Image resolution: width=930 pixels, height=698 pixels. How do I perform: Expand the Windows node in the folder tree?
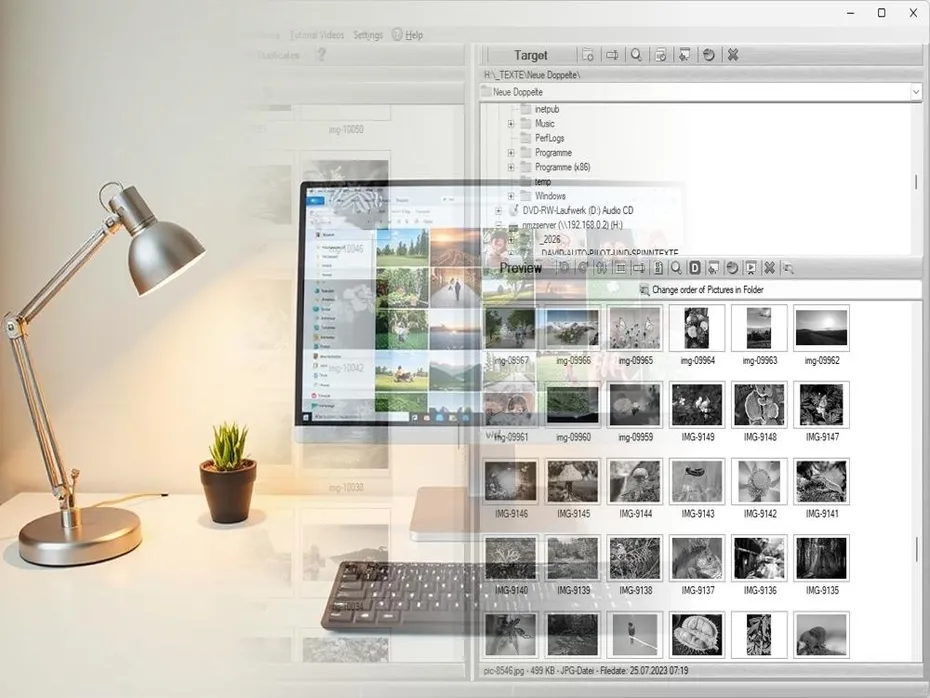pyautogui.click(x=512, y=196)
